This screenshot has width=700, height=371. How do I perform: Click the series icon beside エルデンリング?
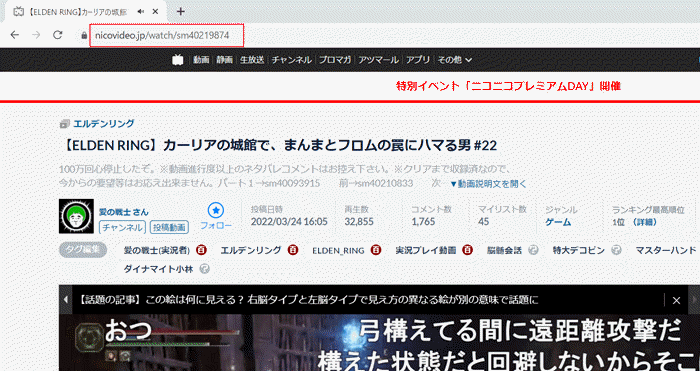tap(65, 124)
